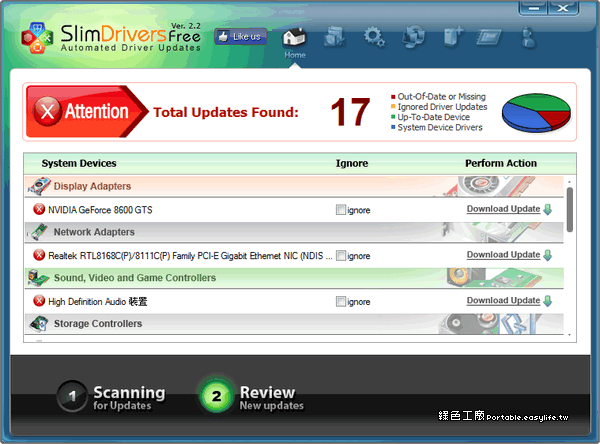Click green download arrow in NVIDIA row
The height and width of the screenshot is (444, 600).
(548, 209)
